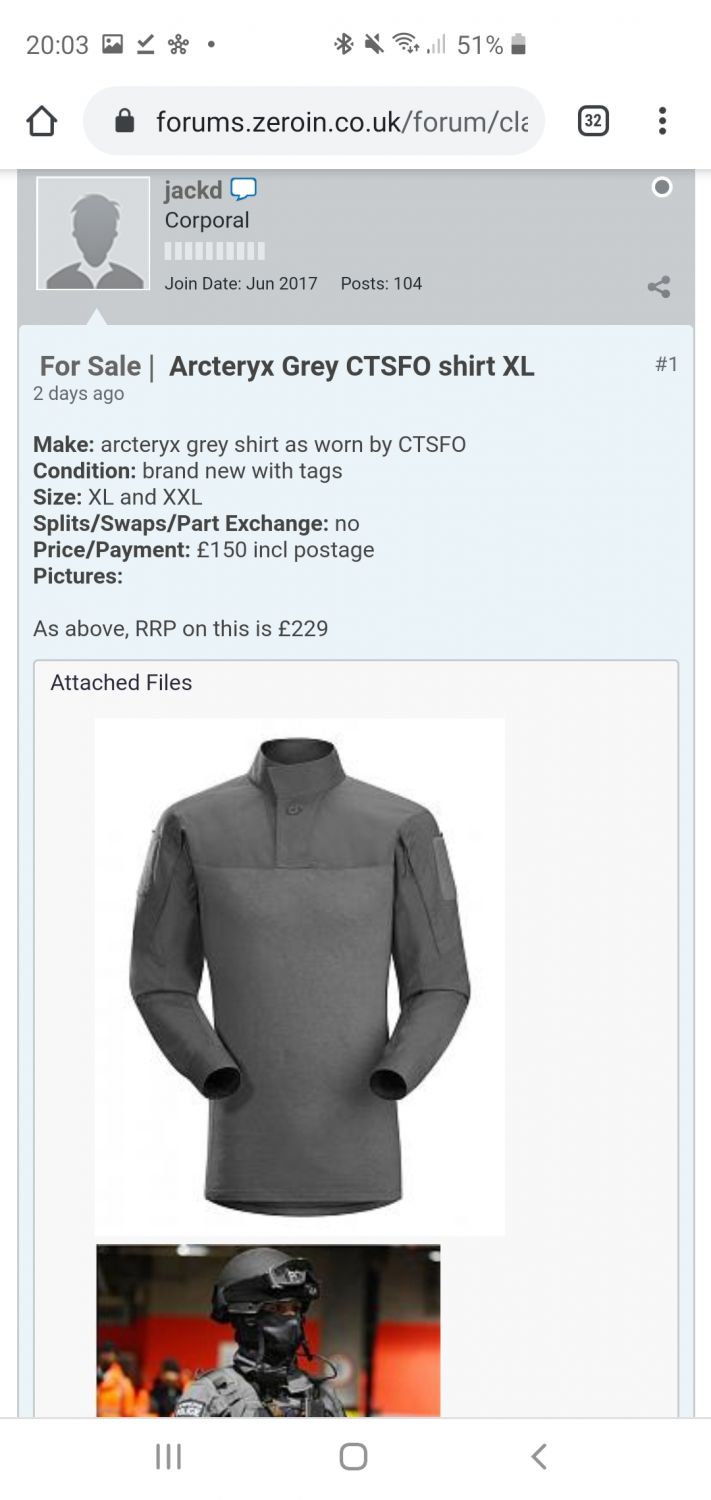This screenshot has height=1500, width=711.
Task: Tap the Android home navigation button
Action: point(353,1456)
